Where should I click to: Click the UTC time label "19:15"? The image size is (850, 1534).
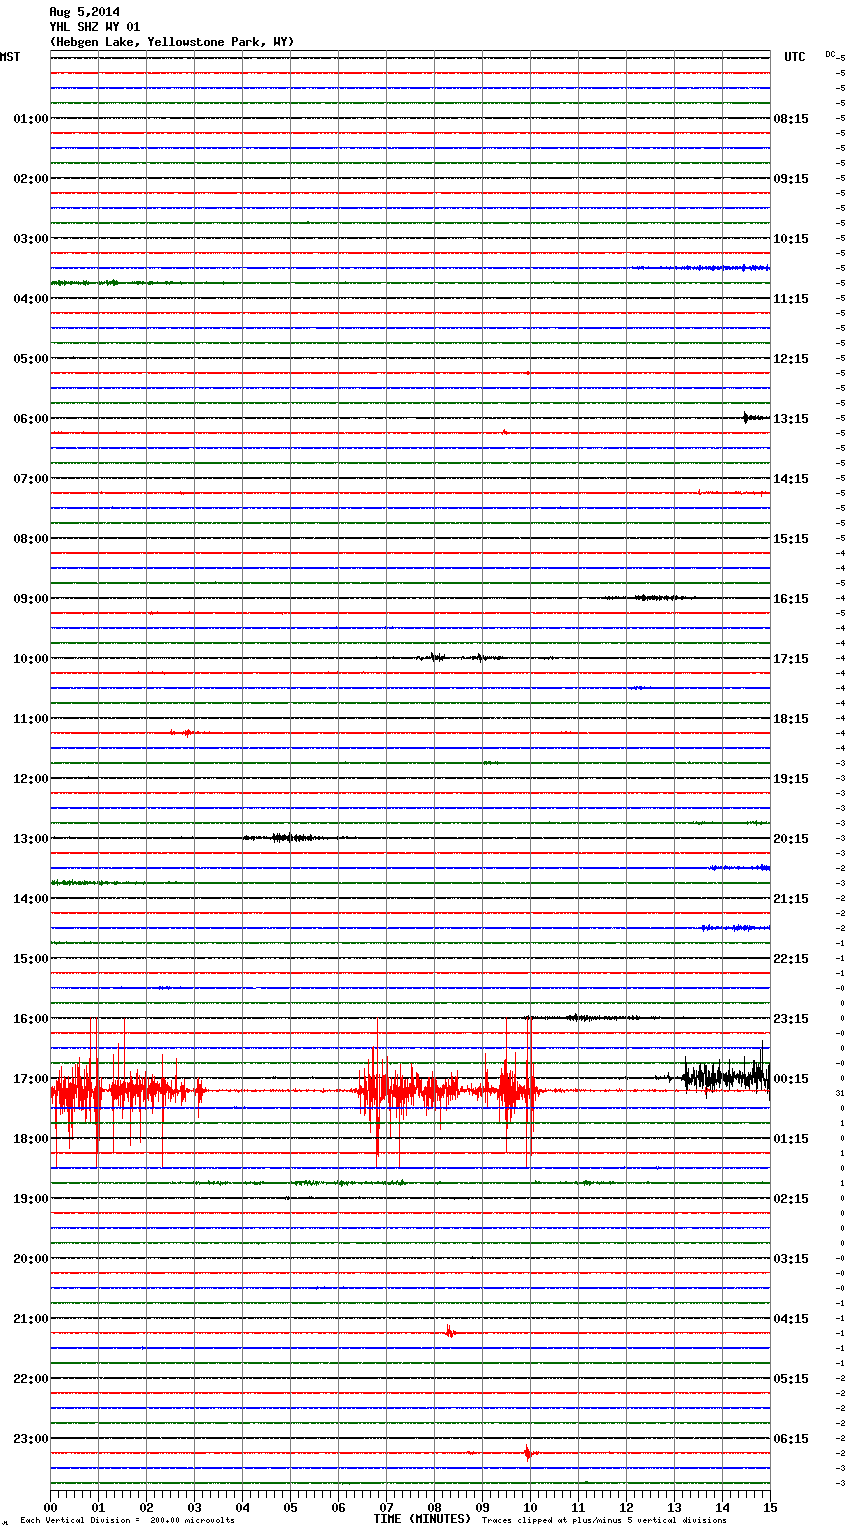(x=791, y=779)
